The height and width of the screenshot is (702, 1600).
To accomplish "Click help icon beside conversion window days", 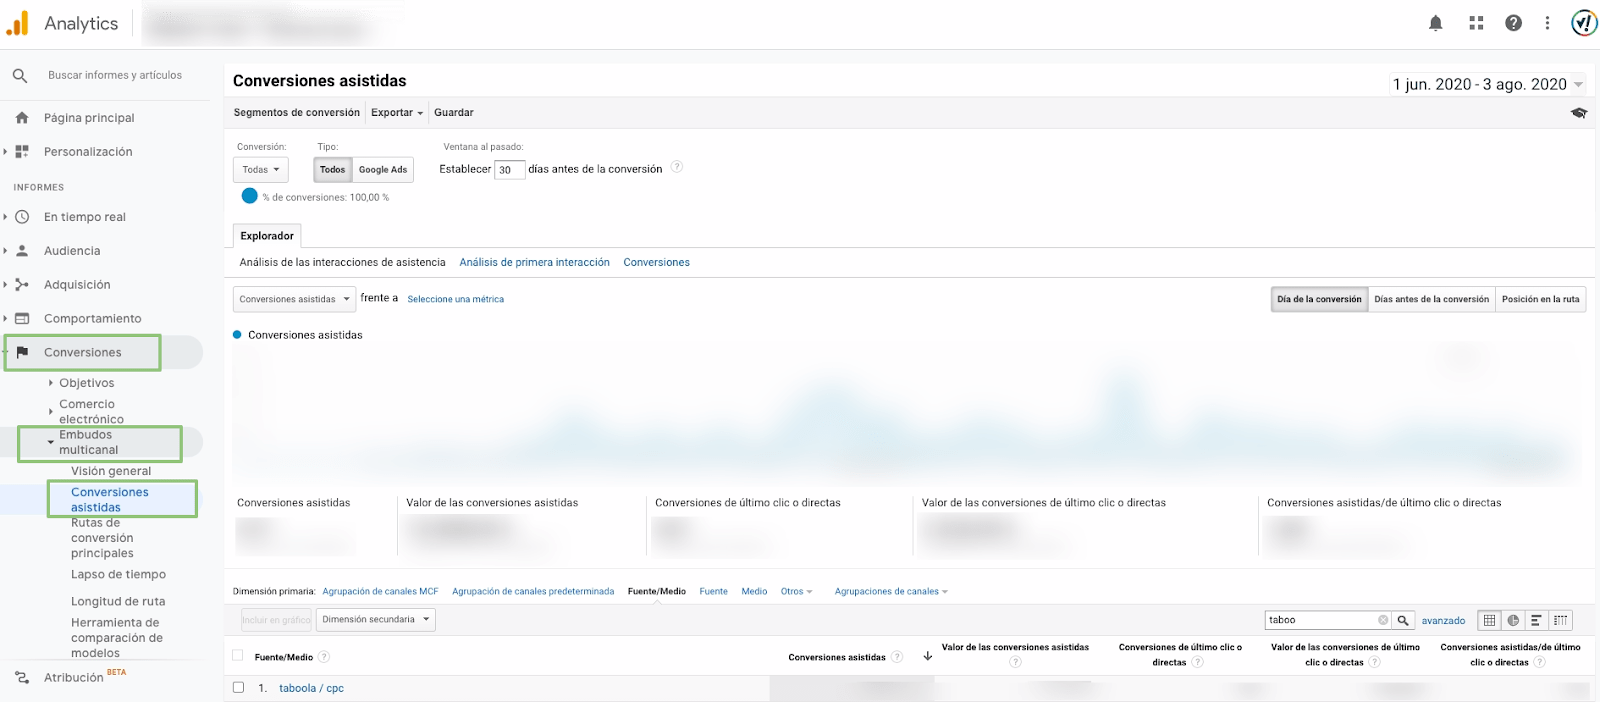I will (677, 167).
